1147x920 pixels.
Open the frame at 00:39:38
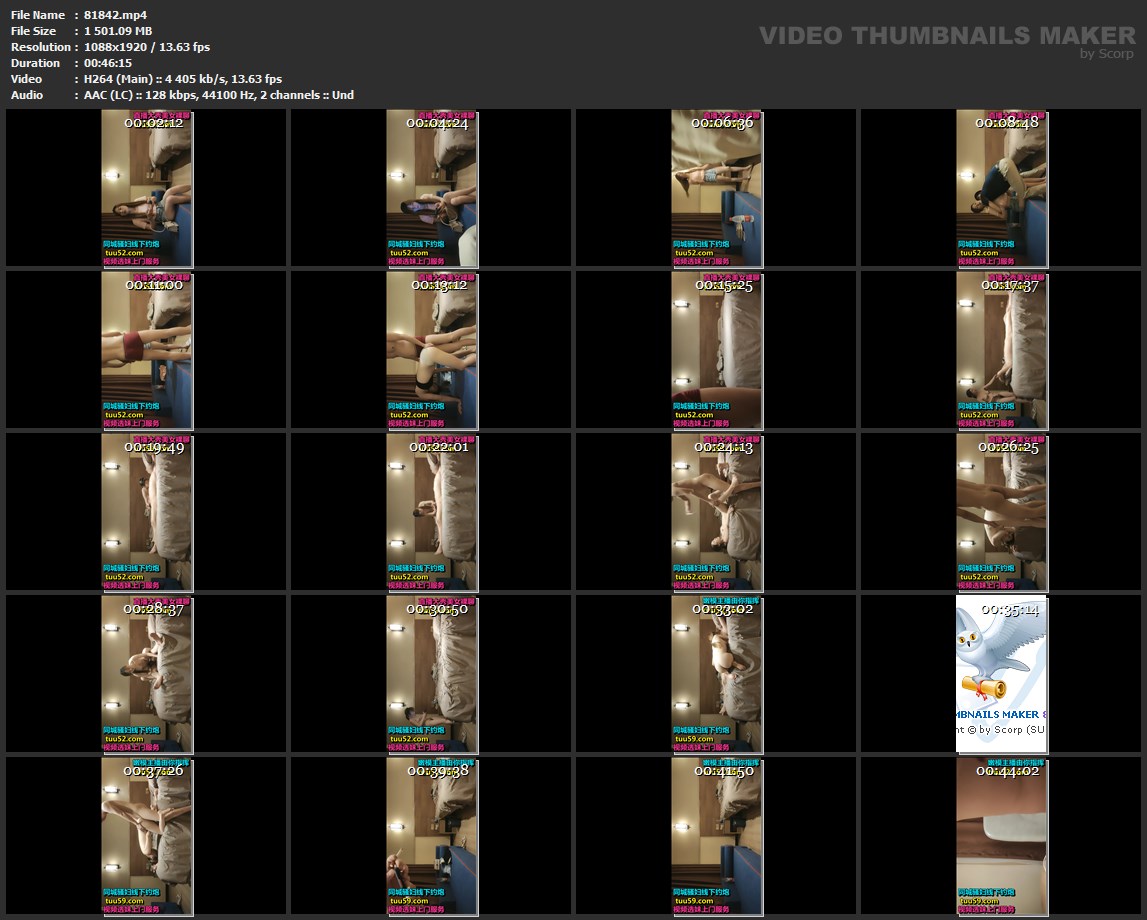coord(431,836)
